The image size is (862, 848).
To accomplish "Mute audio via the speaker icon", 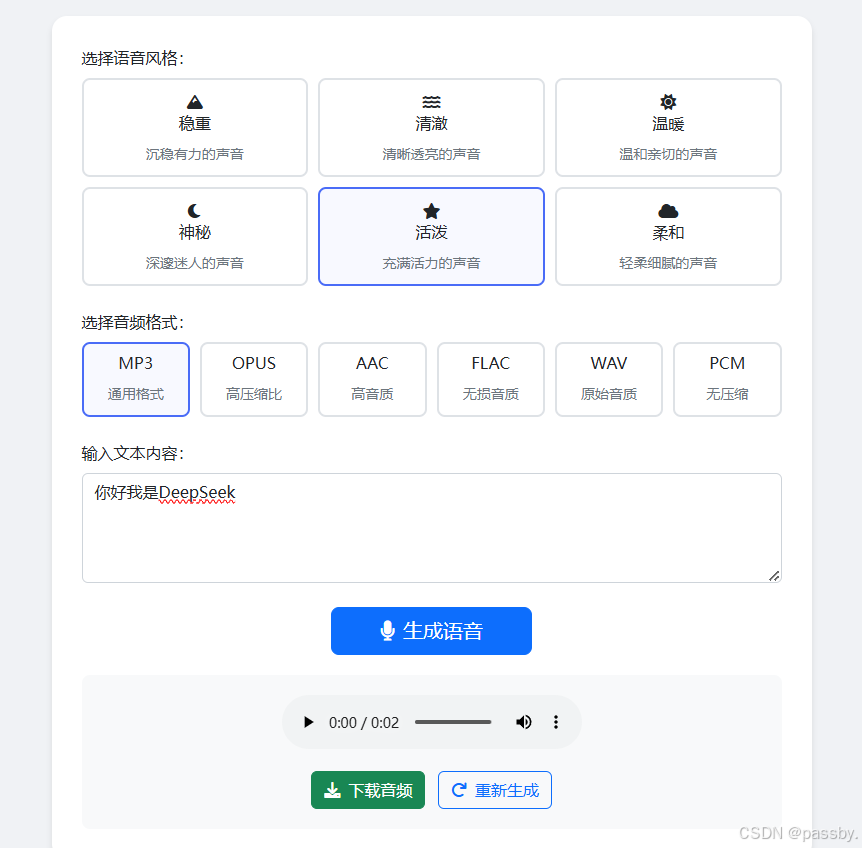I will coord(524,722).
